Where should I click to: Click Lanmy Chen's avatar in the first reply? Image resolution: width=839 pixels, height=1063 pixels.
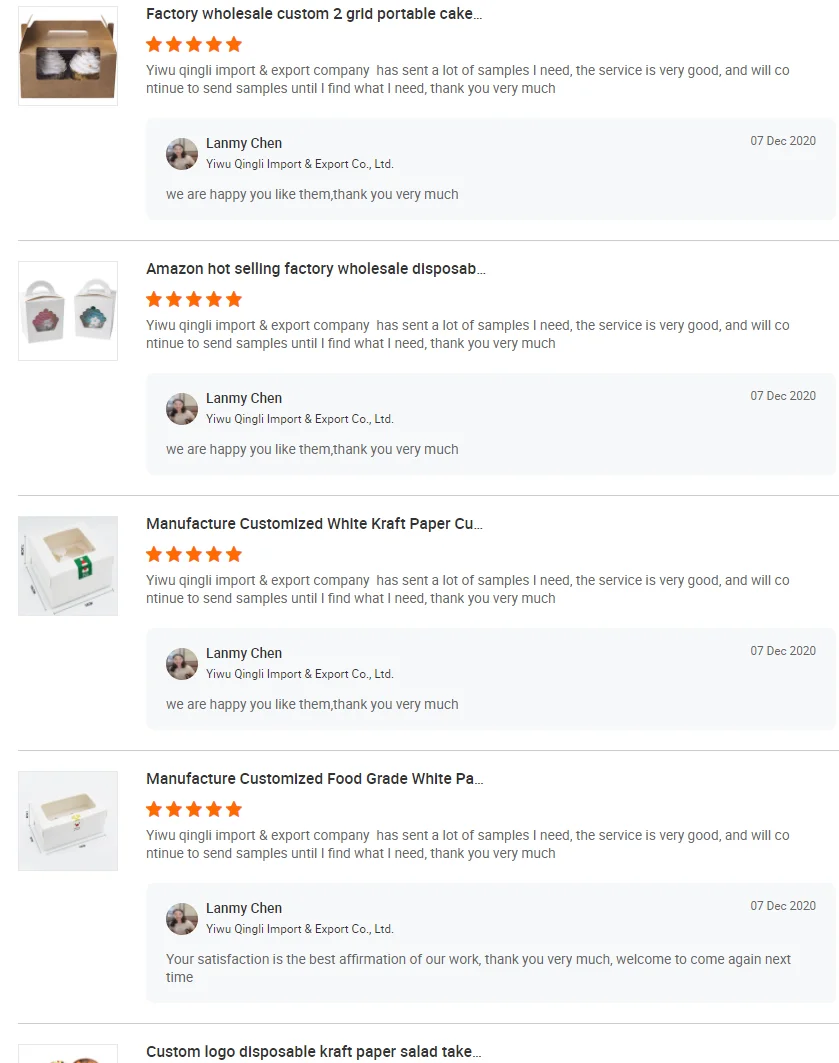(x=182, y=154)
